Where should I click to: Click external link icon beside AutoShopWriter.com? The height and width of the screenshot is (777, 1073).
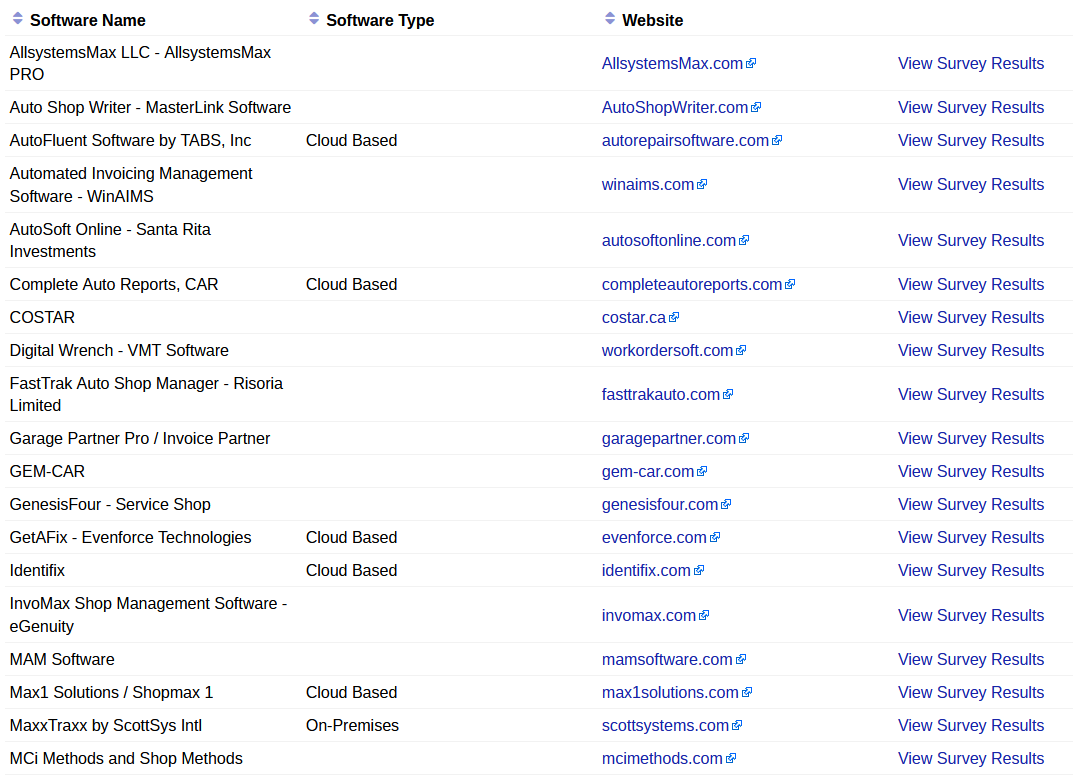coord(756,107)
